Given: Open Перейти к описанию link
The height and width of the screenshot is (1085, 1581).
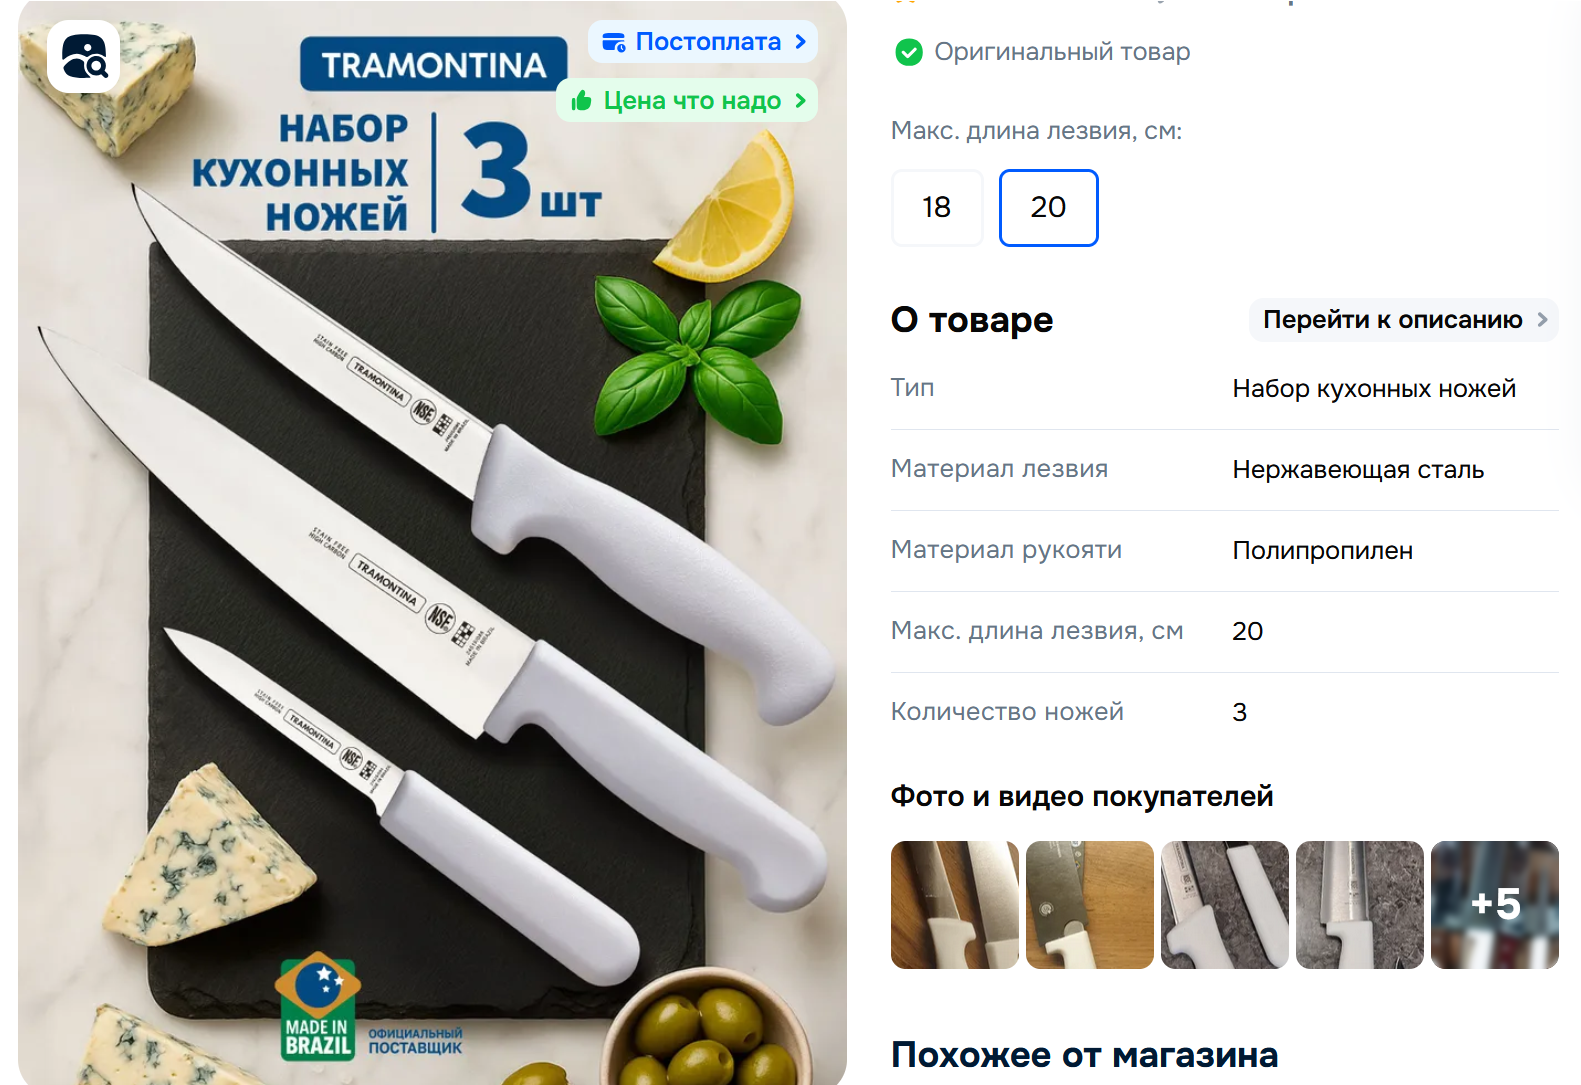Looking at the screenshot, I should (1403, 320).
